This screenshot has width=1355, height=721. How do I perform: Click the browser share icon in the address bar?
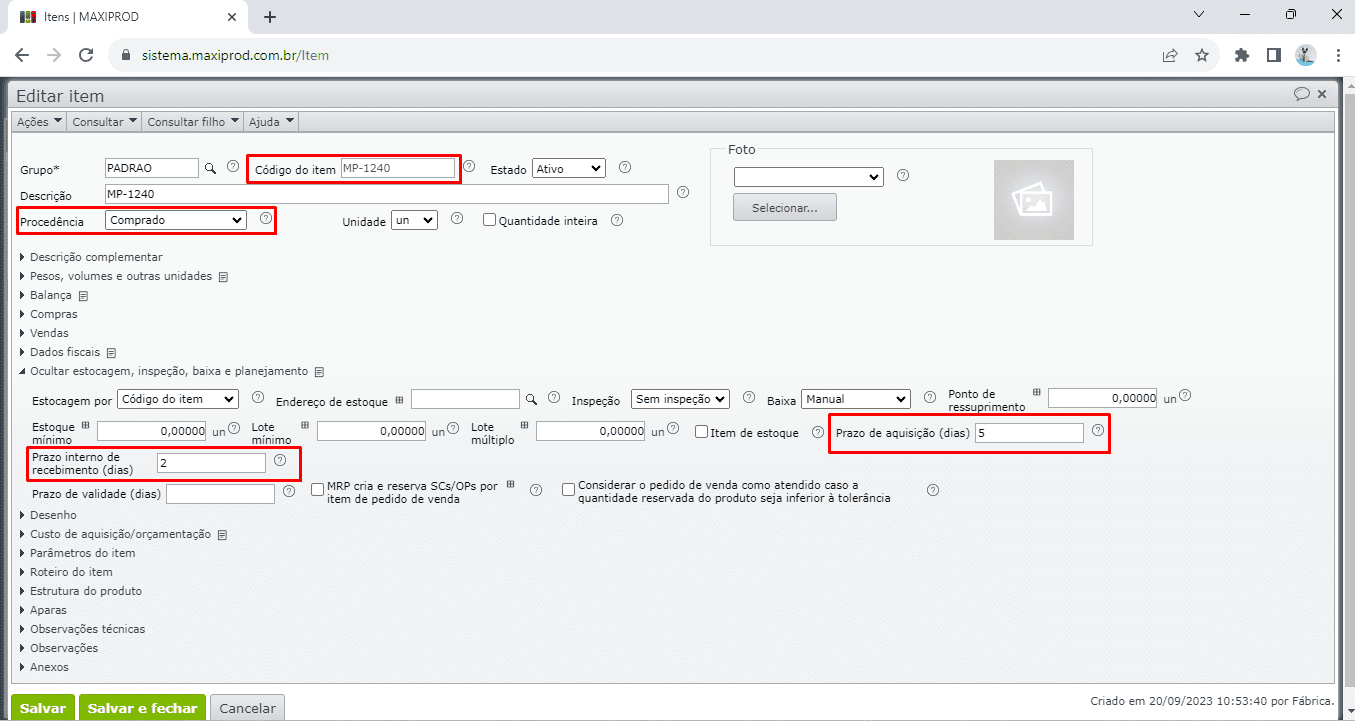click(1170, 56)
